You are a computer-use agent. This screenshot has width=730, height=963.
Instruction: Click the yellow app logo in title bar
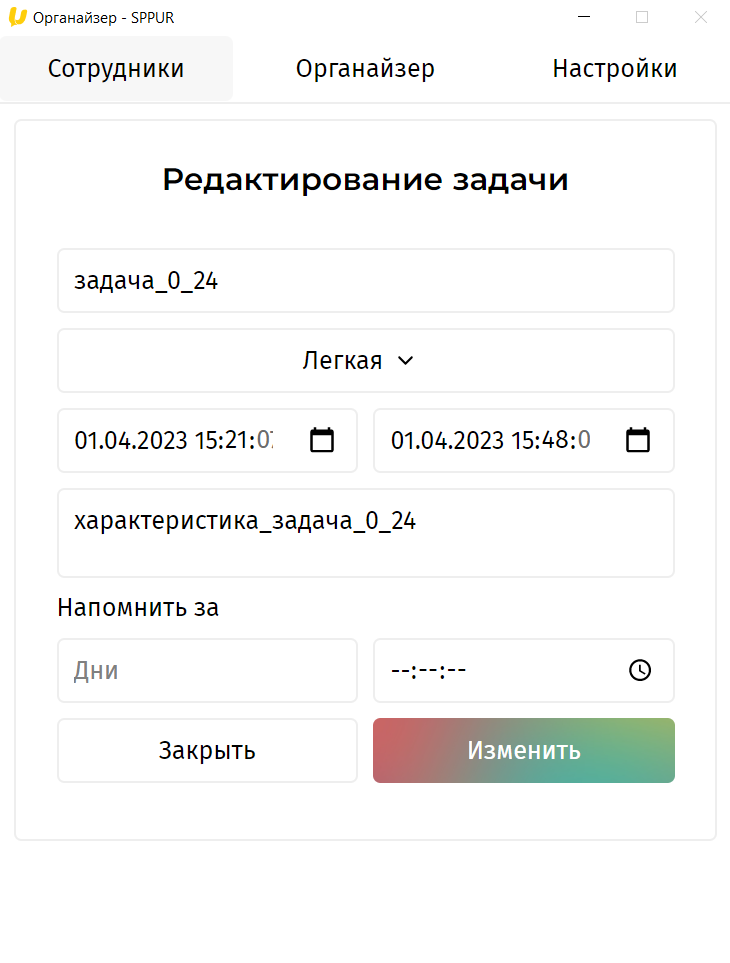click(x=17, y=17)
